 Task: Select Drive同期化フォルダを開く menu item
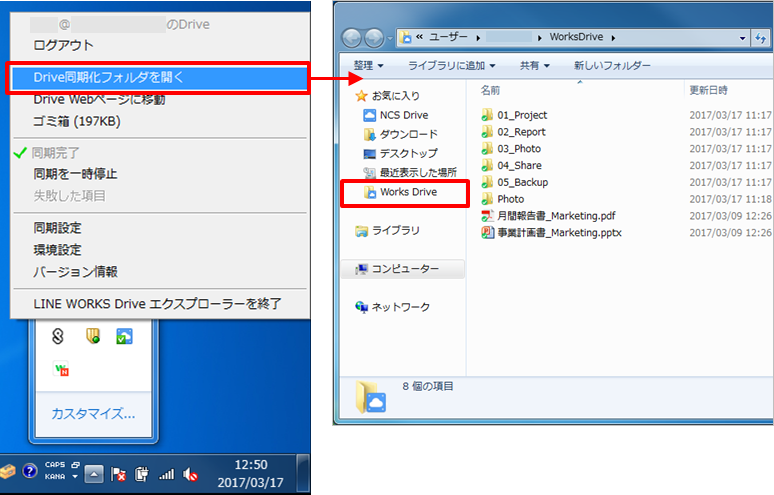108,77
